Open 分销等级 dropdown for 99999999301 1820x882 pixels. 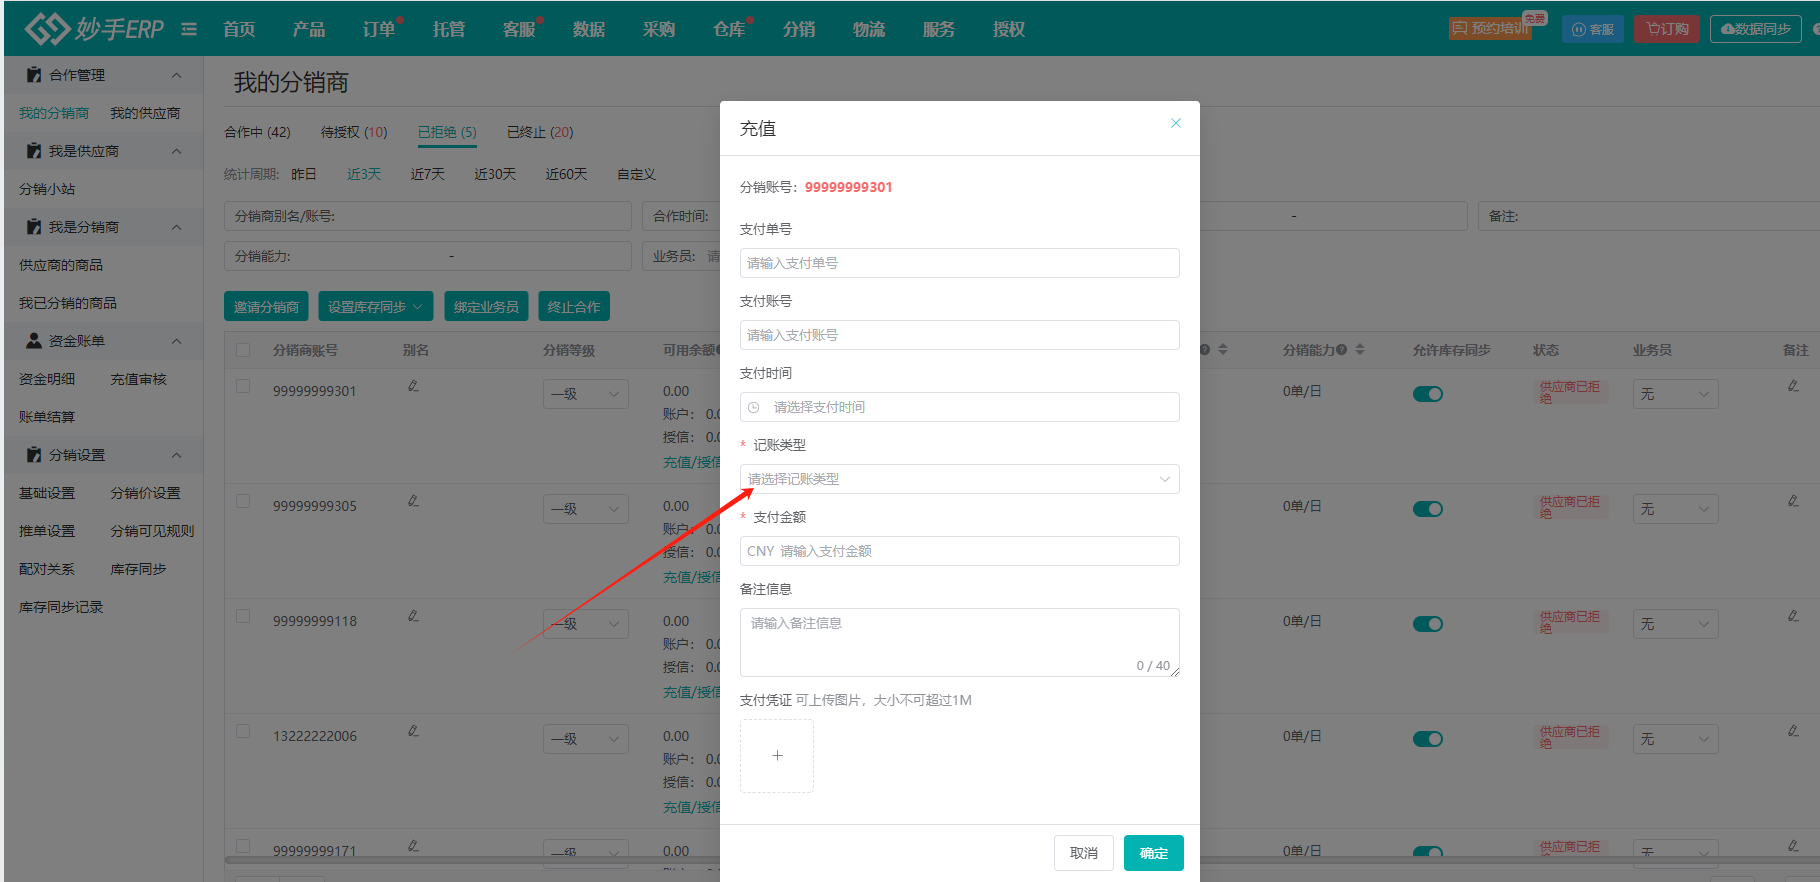(x=586, y=394)
